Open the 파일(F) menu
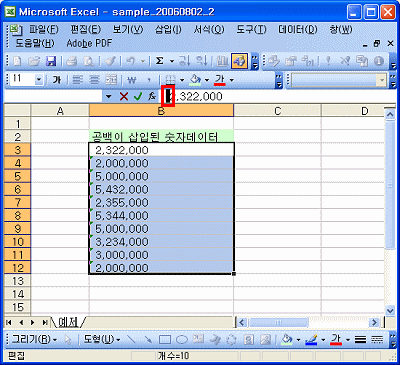This screenshot has height=365, width=400. click(x=44, y=30)
